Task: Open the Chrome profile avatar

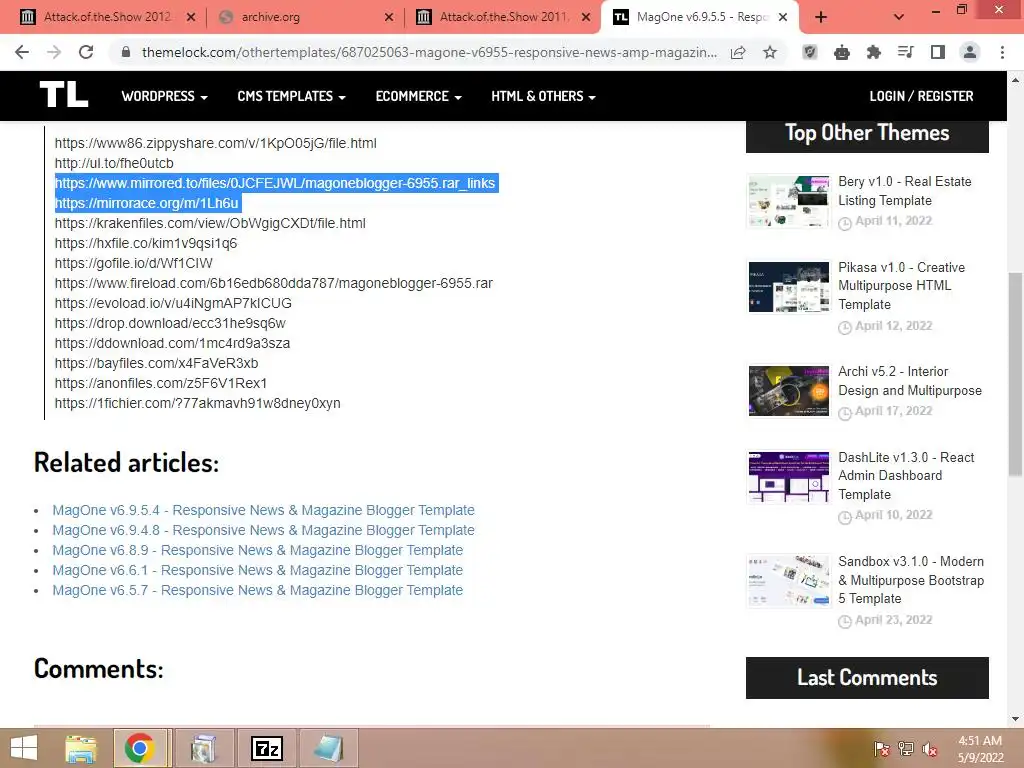Action: 970,52
